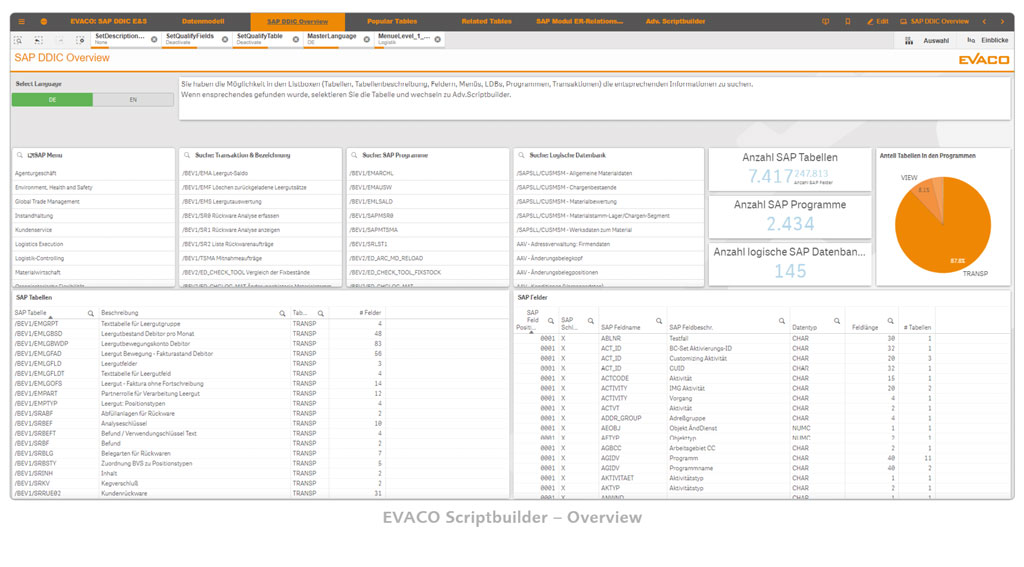Select field name 'ACTCODE' in SAP Felder
This screenshot has height=567, width=1024.
click(615, 378)
